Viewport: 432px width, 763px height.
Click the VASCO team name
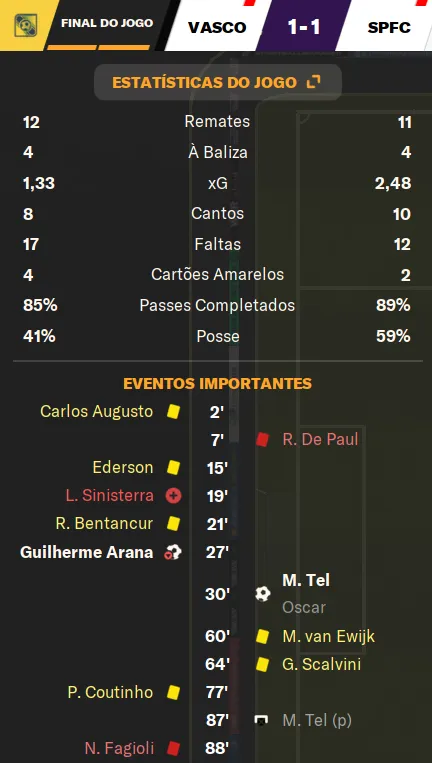pos(217,27)
